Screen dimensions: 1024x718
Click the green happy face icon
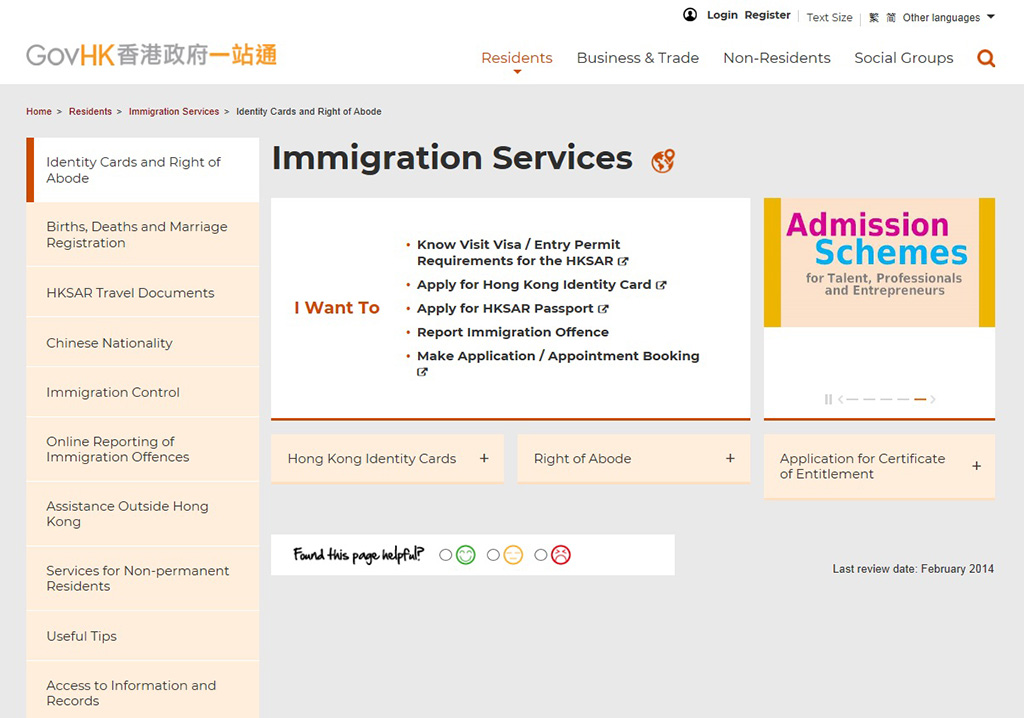(x=466, y=555)
